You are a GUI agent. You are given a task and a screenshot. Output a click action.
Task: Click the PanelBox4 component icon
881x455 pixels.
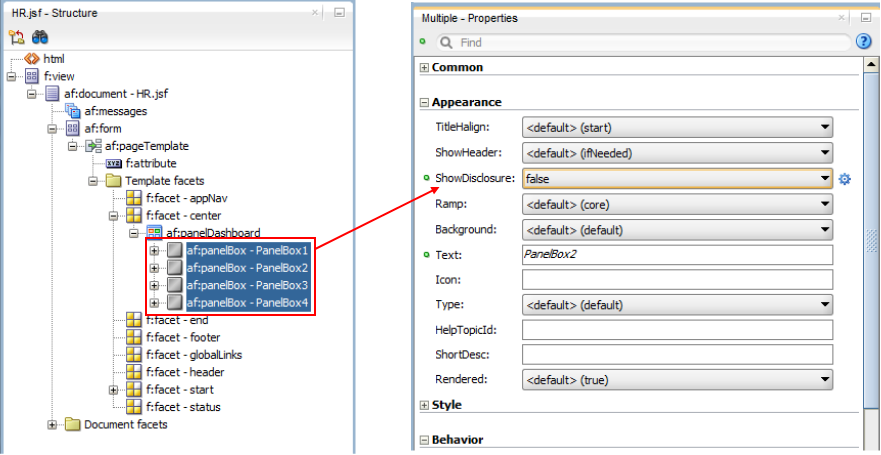point(175,303)
